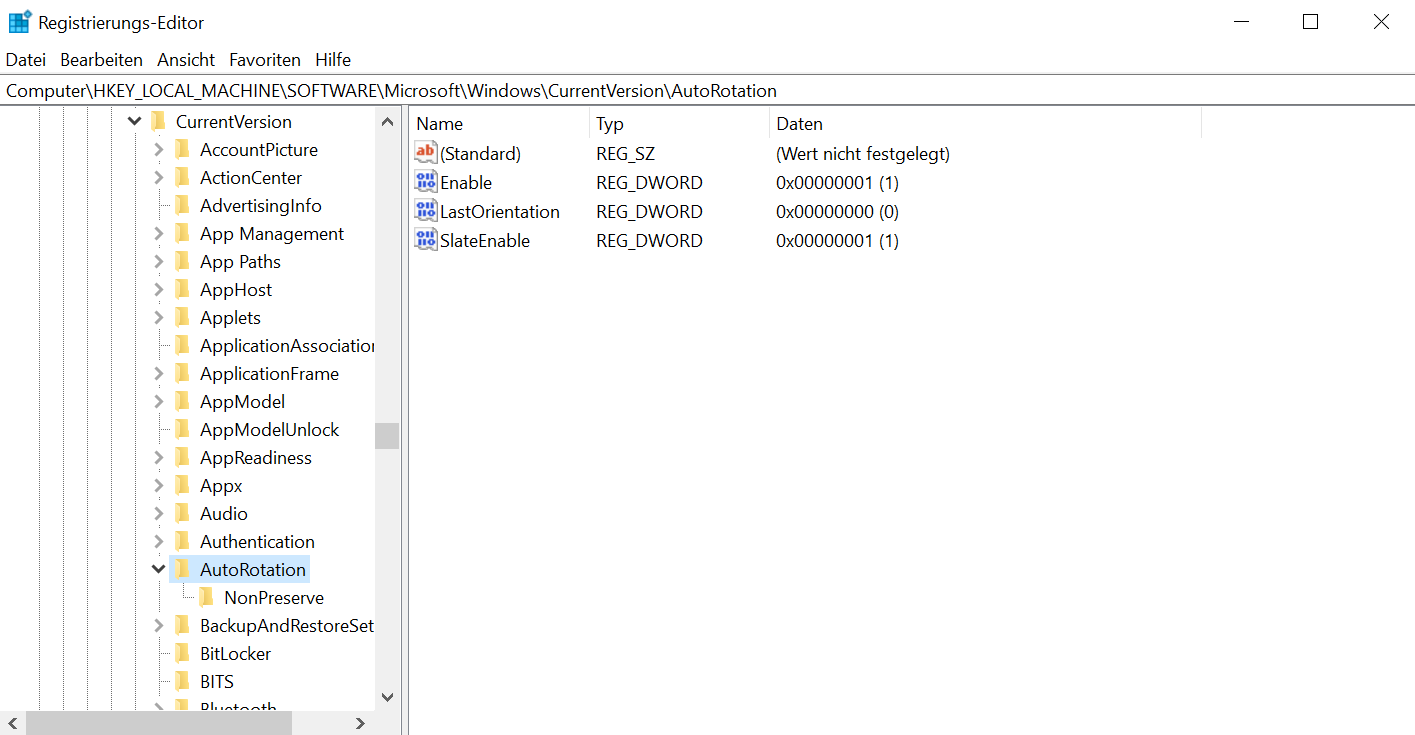Click the Audio folder icon

(x=182, y=513)
